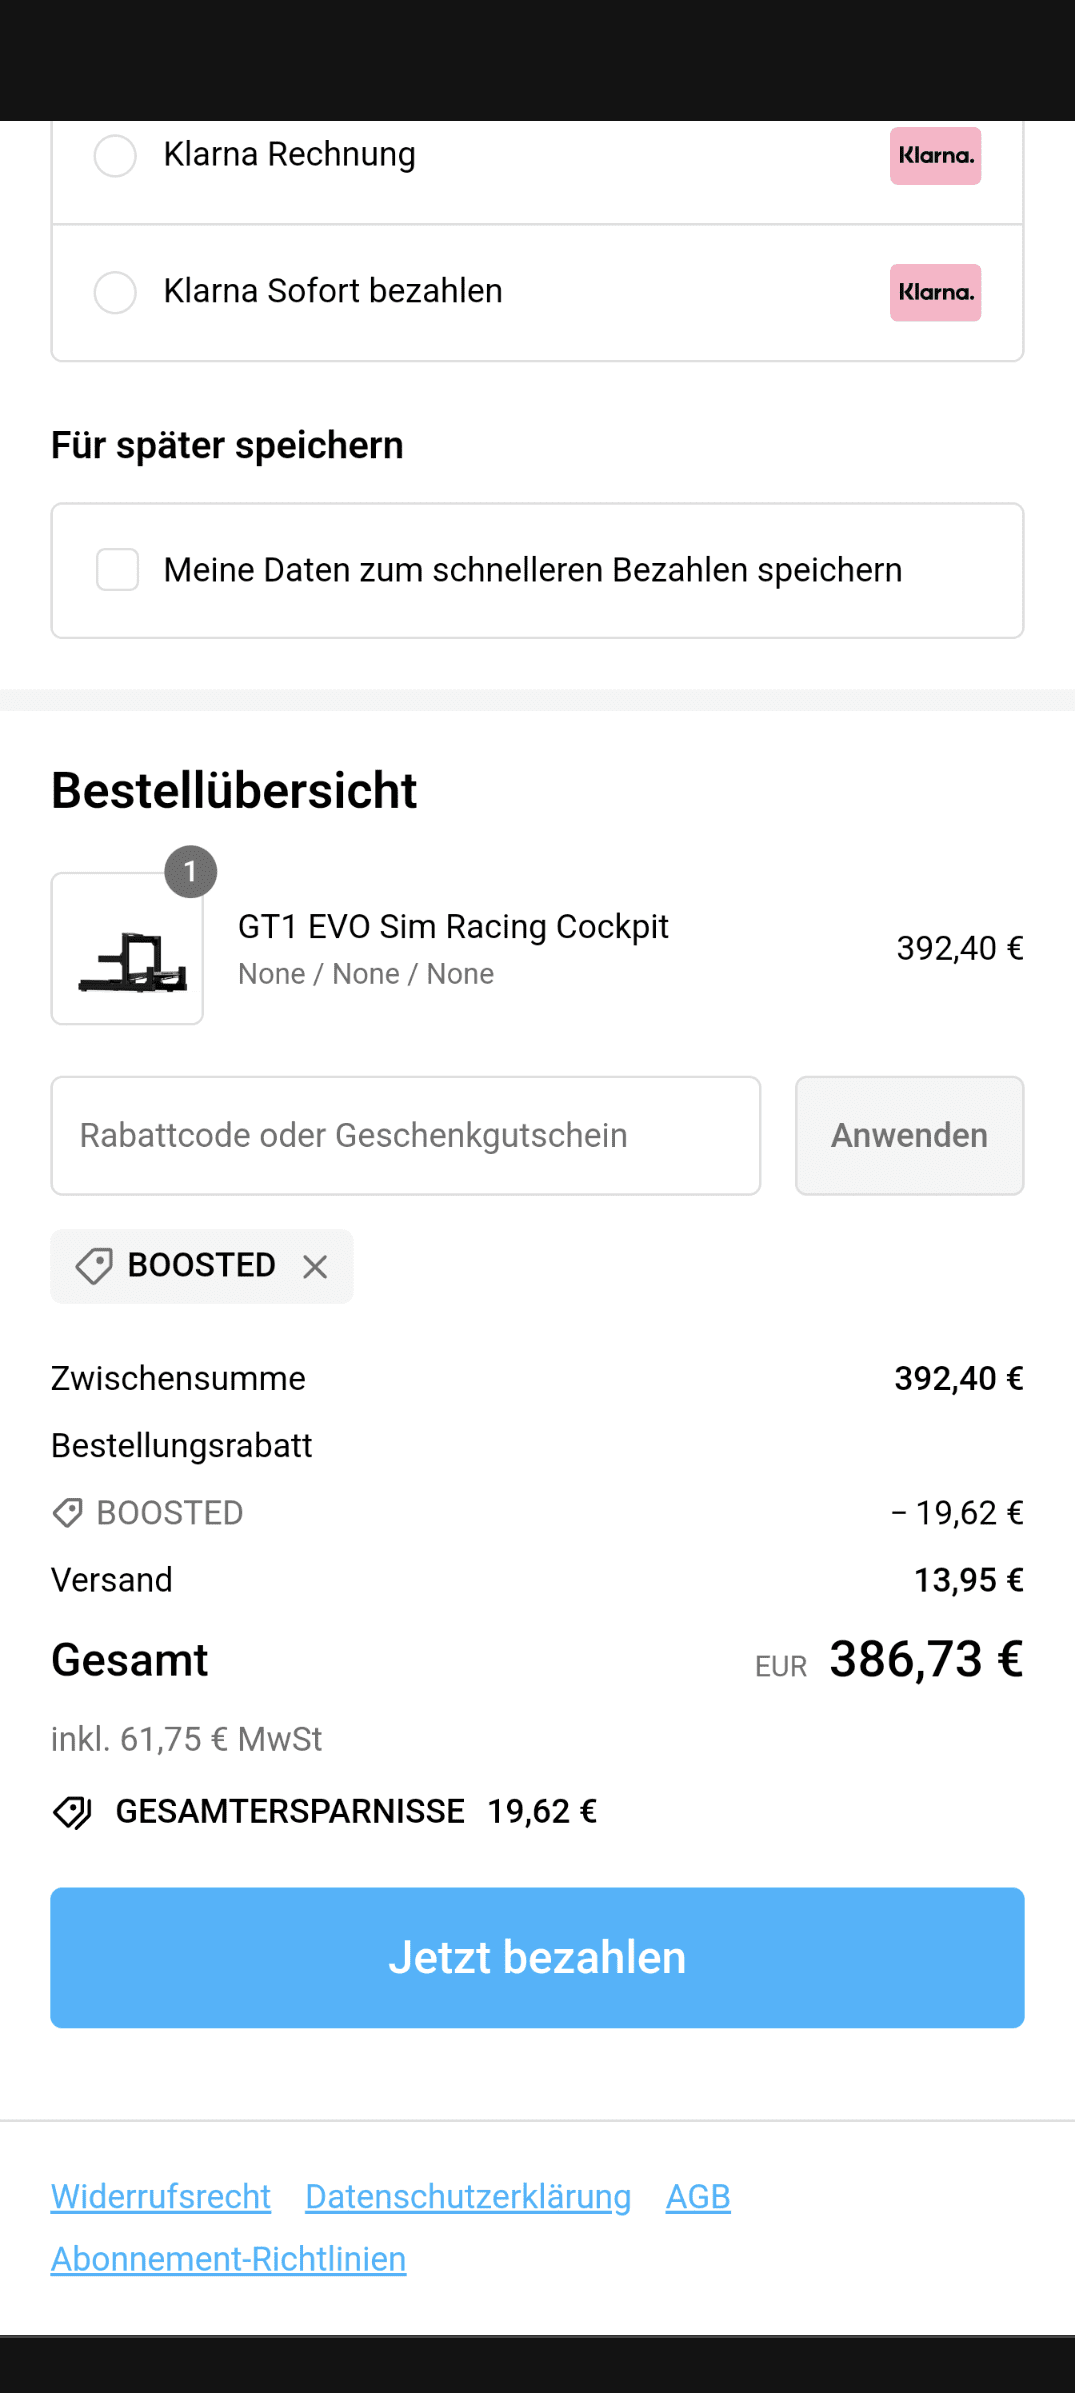Open Abonnement-Richtlinien link
Image resolution: width=1075 pixels, height=2393 pixels.
click(x=228, y=2259)
